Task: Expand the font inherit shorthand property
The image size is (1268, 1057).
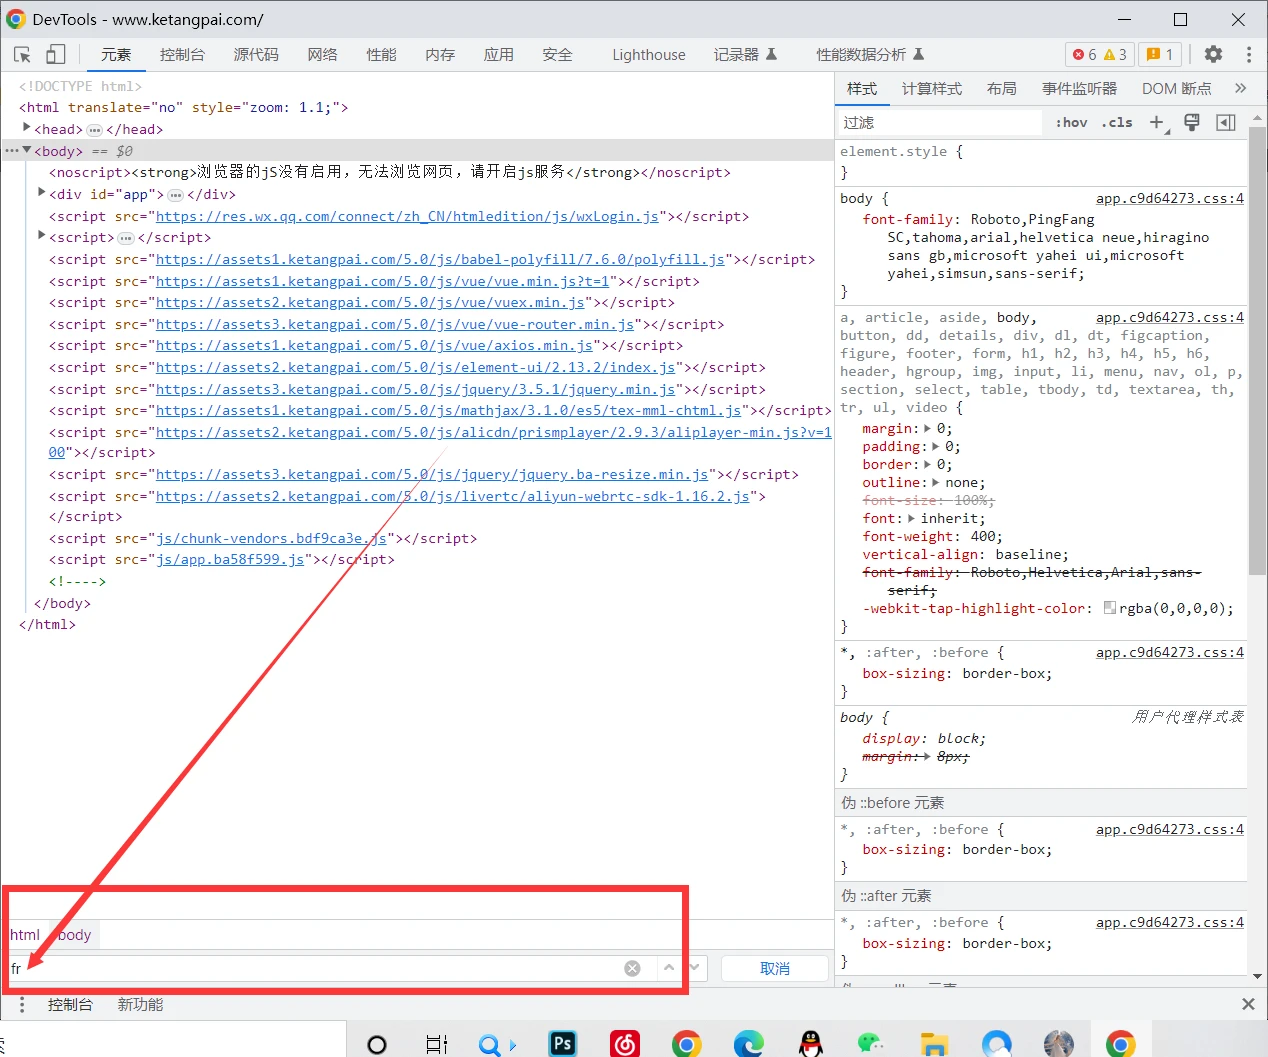Action: coord(911,518)
